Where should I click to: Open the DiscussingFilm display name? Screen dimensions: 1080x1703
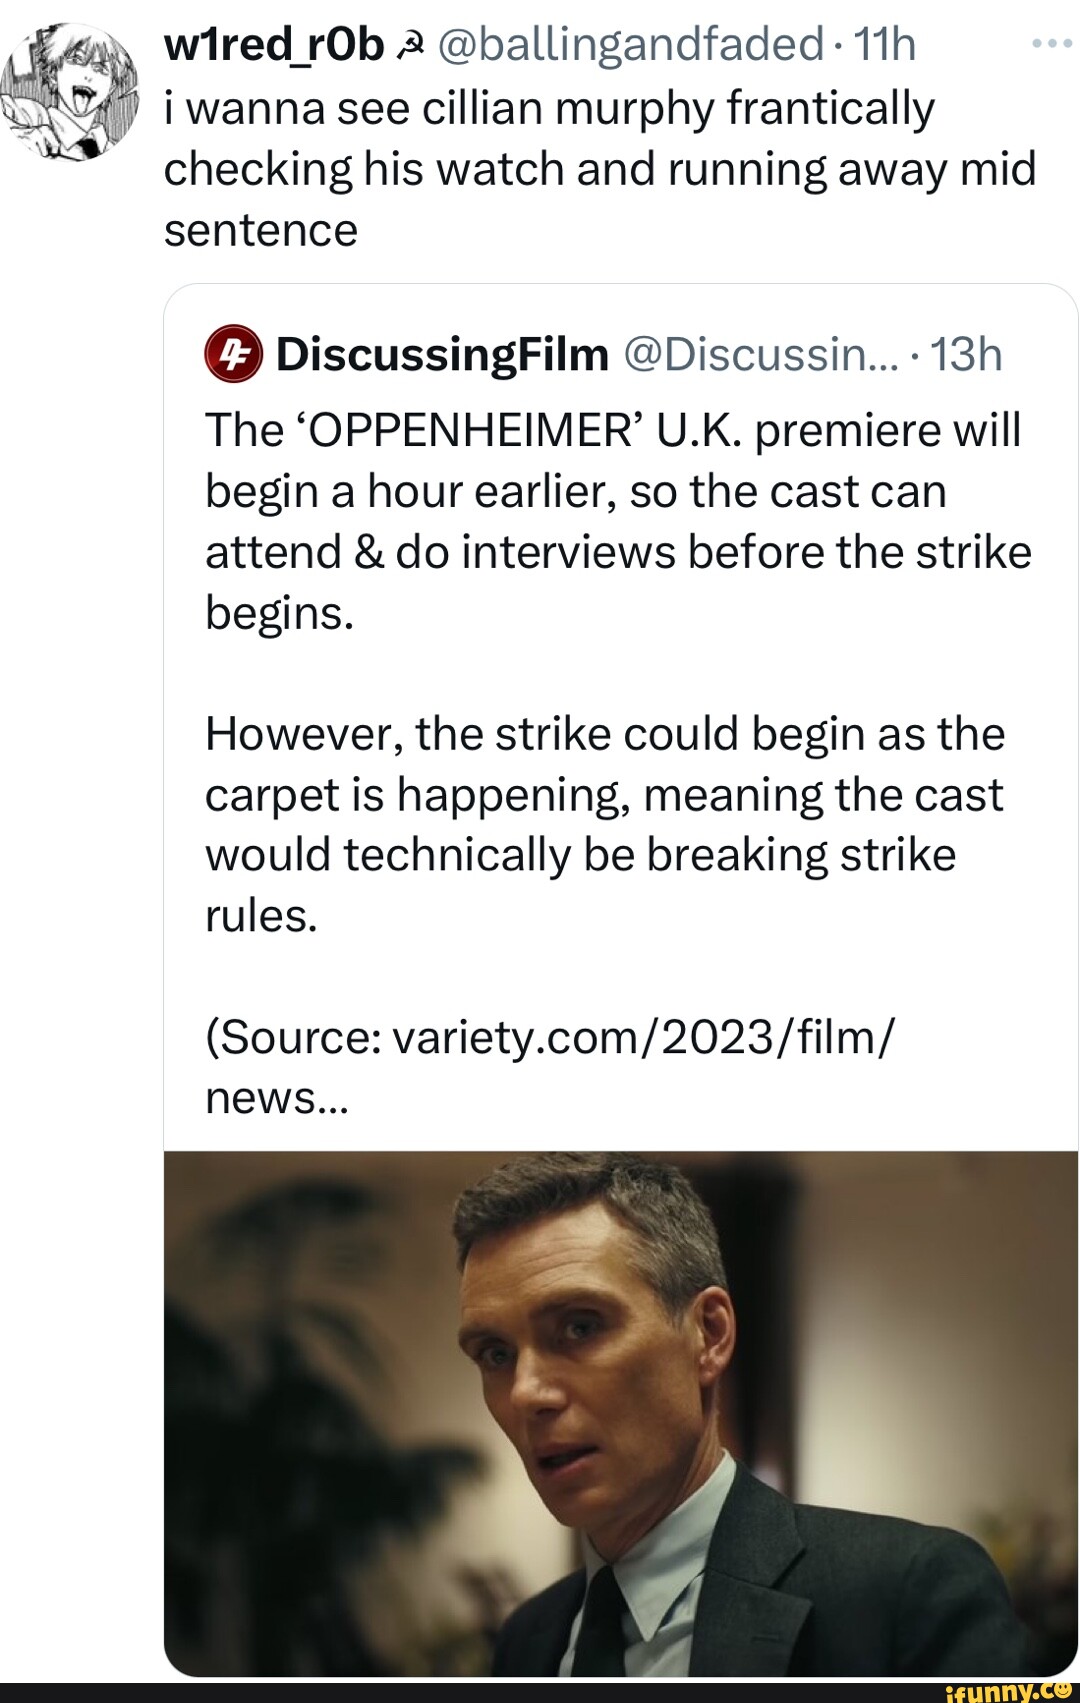tap(442, 354)
